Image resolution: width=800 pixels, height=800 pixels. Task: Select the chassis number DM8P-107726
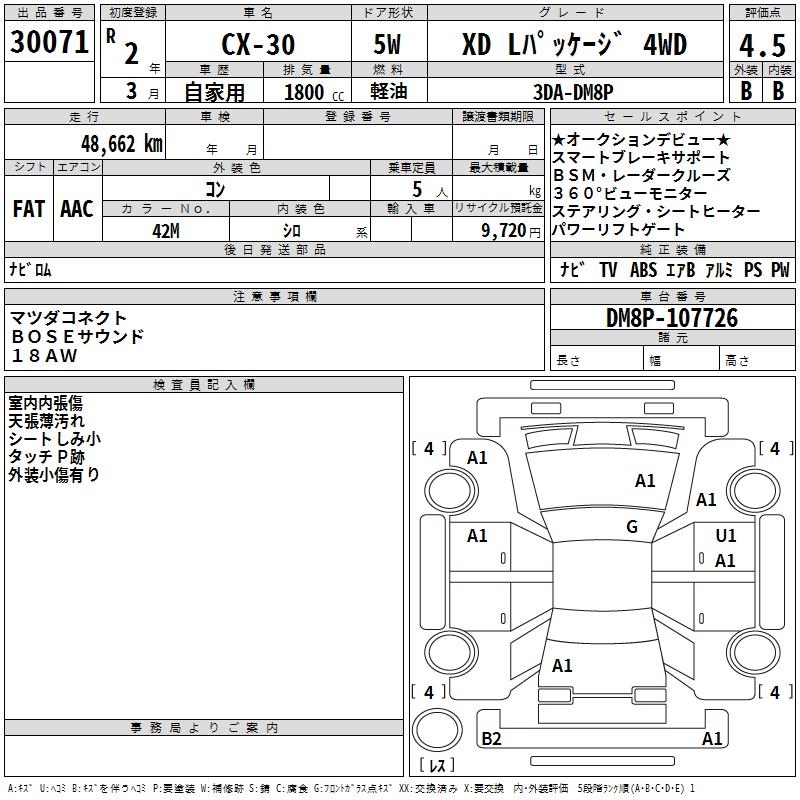tap(672, 318)
